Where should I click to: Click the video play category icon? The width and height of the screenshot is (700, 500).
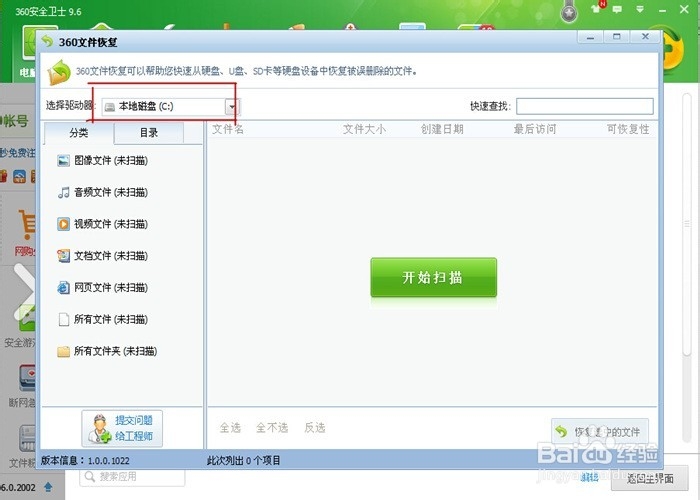tap(63, 224)
